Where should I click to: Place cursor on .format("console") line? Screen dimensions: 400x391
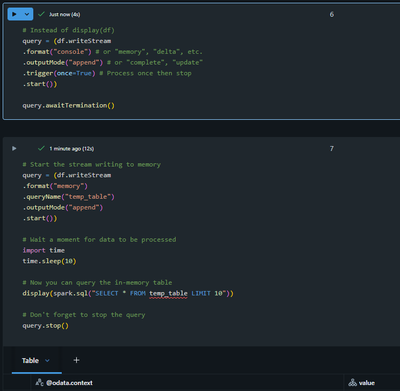[112, 52]
